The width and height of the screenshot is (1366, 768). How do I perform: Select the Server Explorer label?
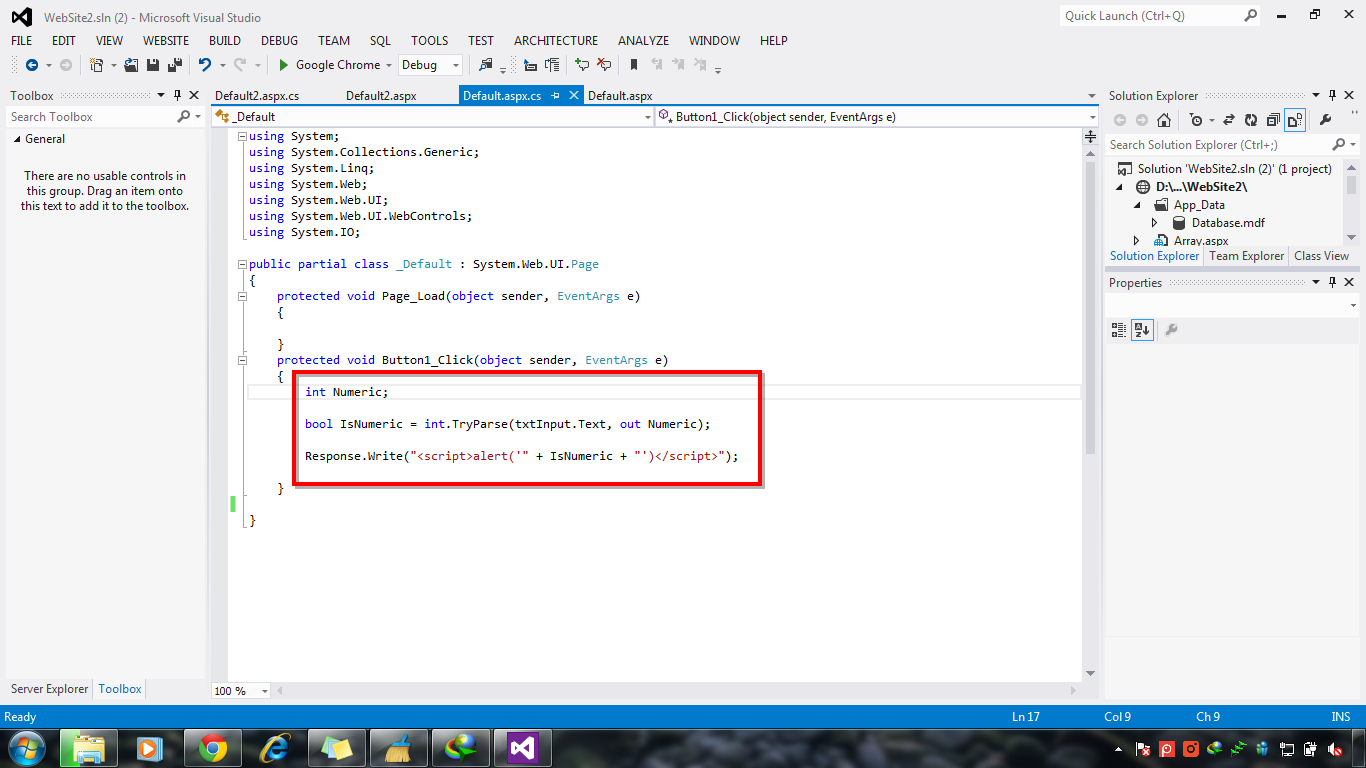[48, 689]
